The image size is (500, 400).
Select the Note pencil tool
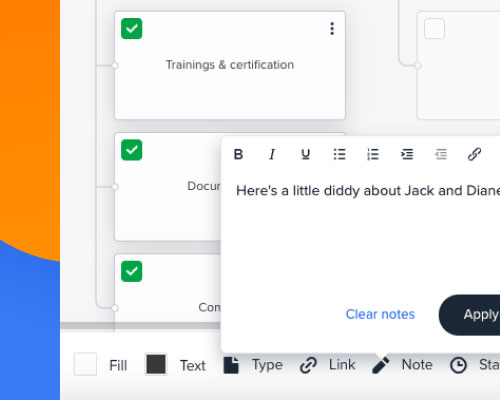(x=402, y=365)
